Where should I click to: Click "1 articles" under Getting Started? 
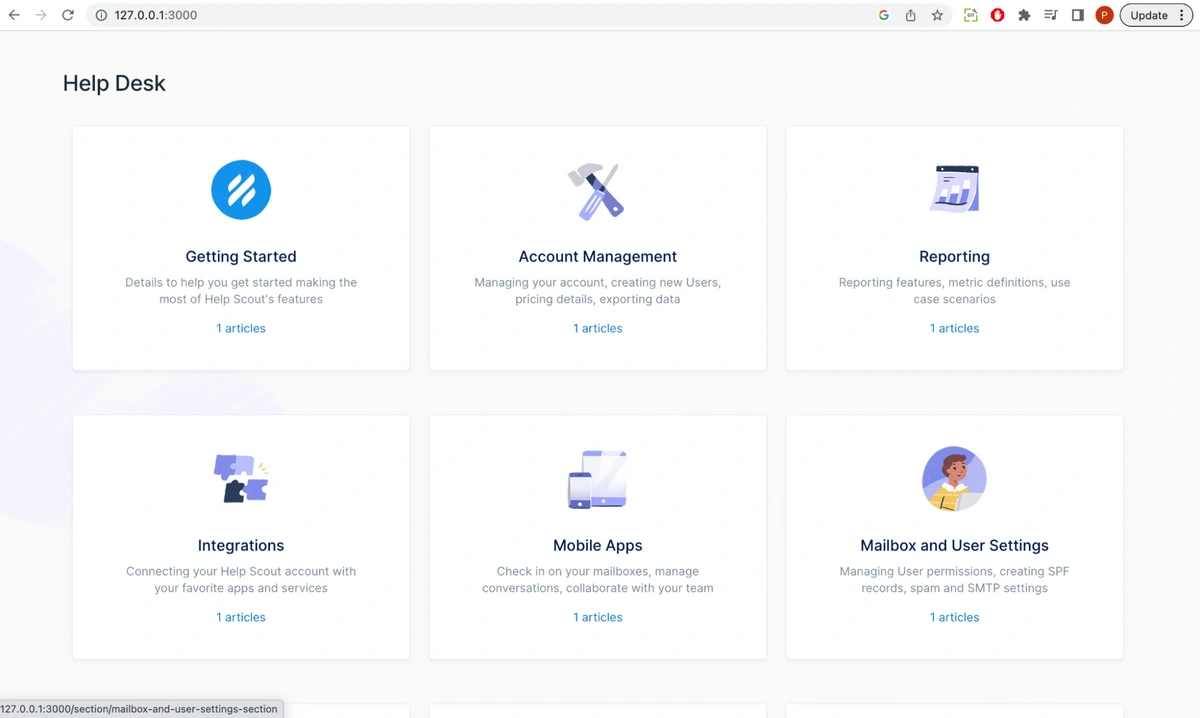pos(241,328)
